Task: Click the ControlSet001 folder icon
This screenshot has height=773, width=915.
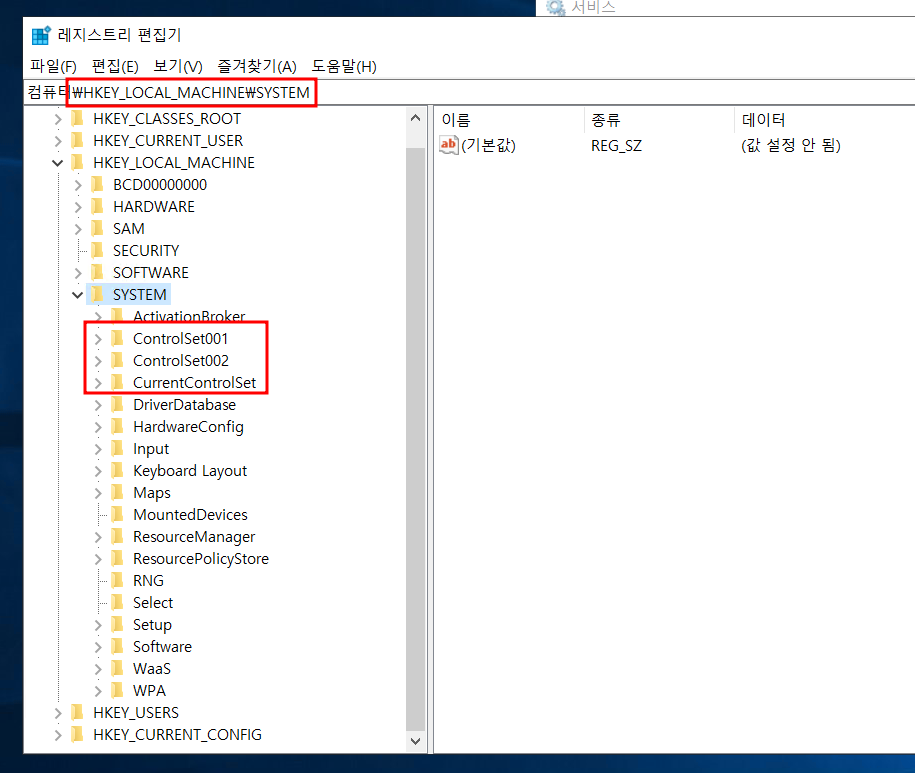Action: [x=117, y=338]
